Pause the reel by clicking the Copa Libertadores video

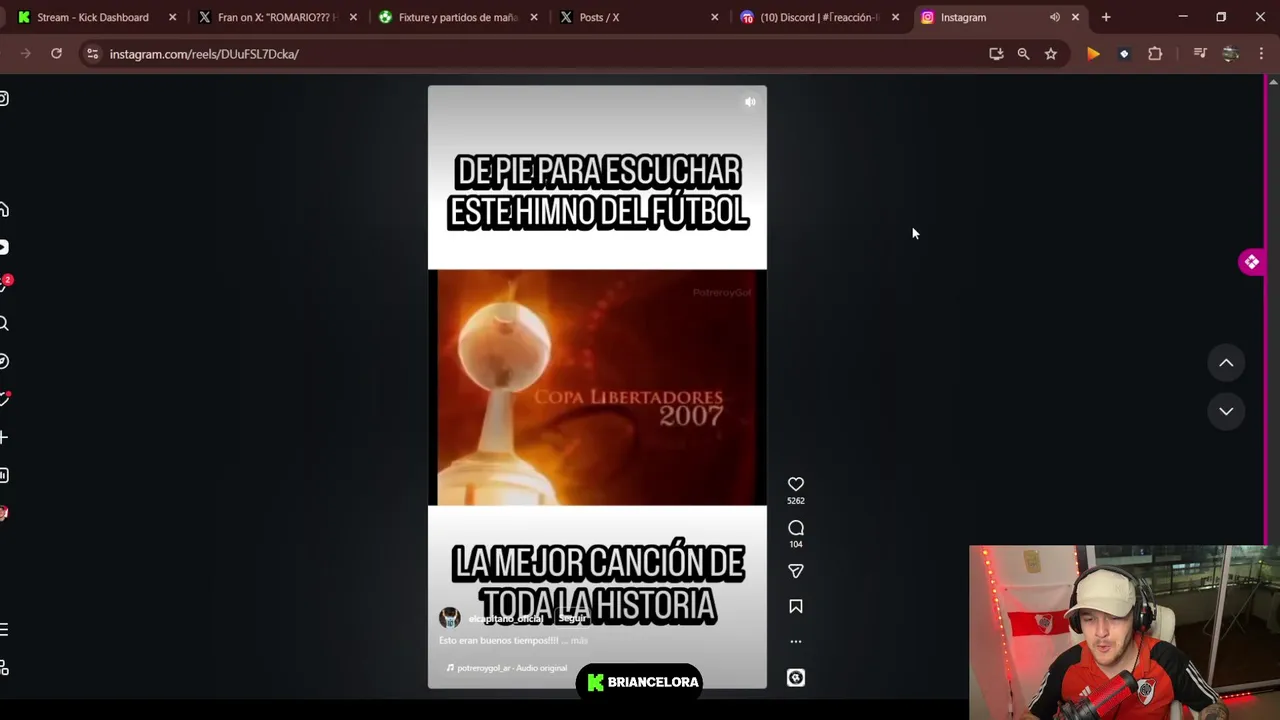597,388
